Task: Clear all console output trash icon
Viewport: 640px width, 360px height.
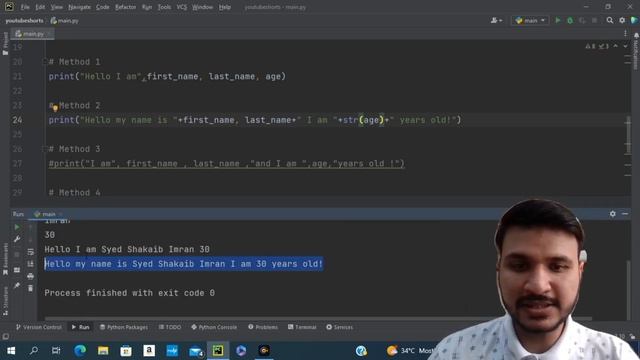Action: click(x=31, y=288)
